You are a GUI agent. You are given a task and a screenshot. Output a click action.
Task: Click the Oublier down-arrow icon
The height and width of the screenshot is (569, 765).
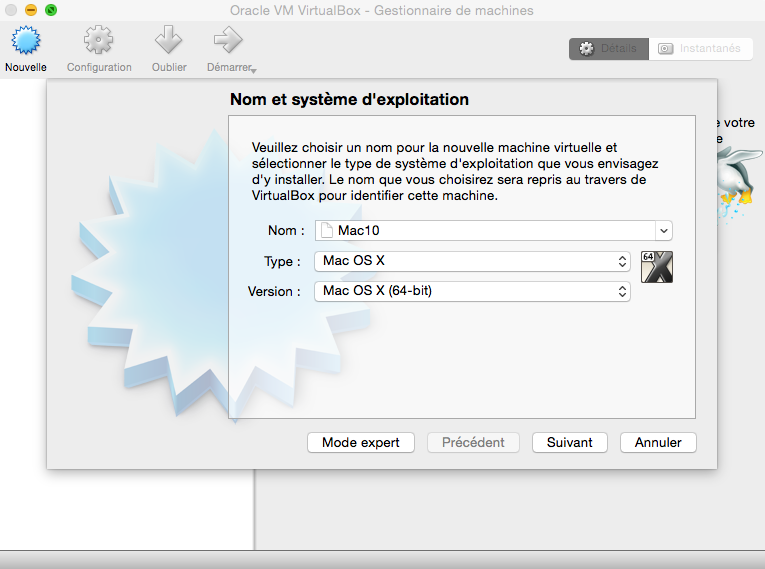(169, 40)
